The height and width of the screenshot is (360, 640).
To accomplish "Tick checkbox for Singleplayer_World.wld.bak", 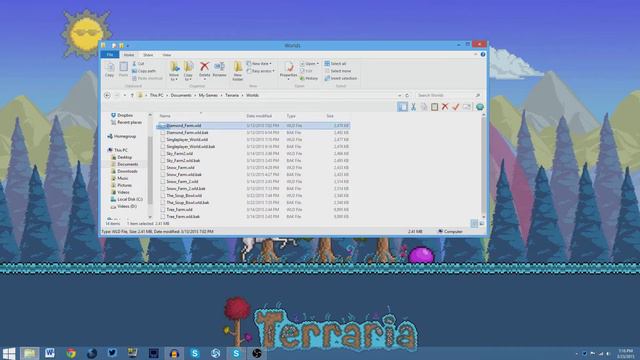I will tap(163, 147).
